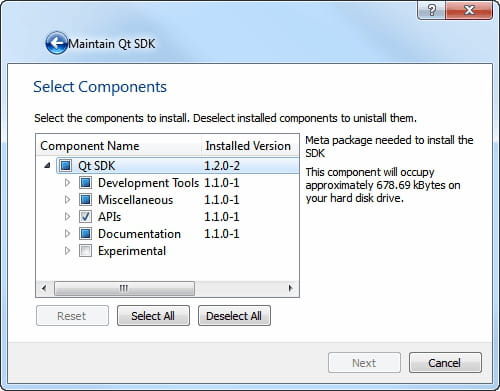Click the Installed Version column header
500x391 pixels.
pyautogui.click(x=250, y=146)
